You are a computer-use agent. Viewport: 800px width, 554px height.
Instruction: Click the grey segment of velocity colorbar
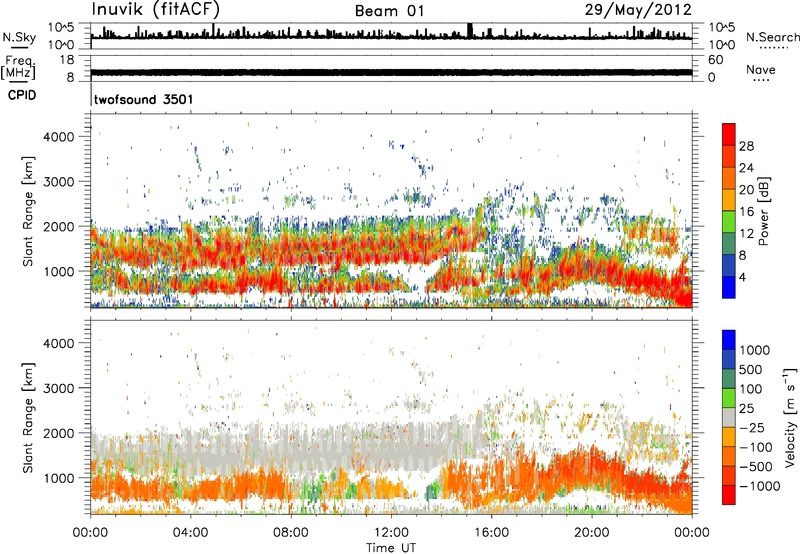729,417
